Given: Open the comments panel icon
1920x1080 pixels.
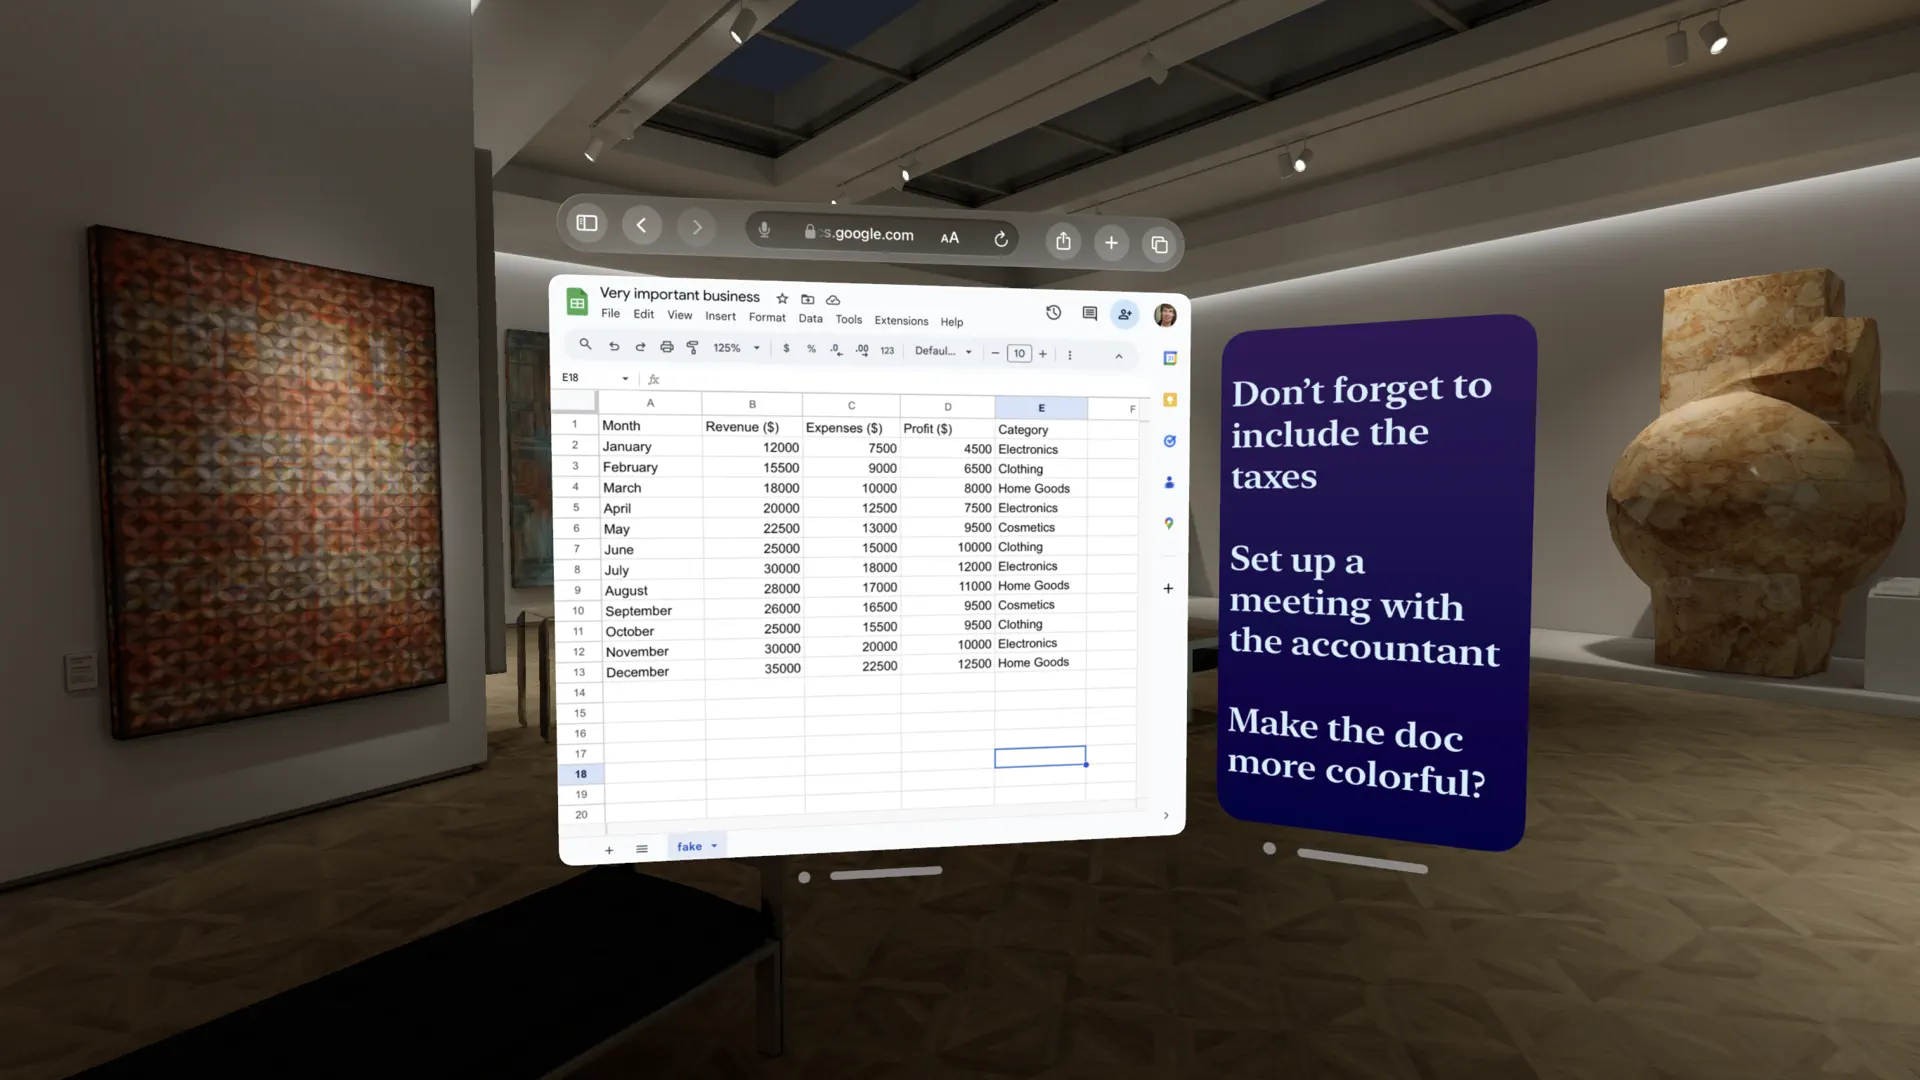Looking at the screenshot, I should (x=1089, y=314).
